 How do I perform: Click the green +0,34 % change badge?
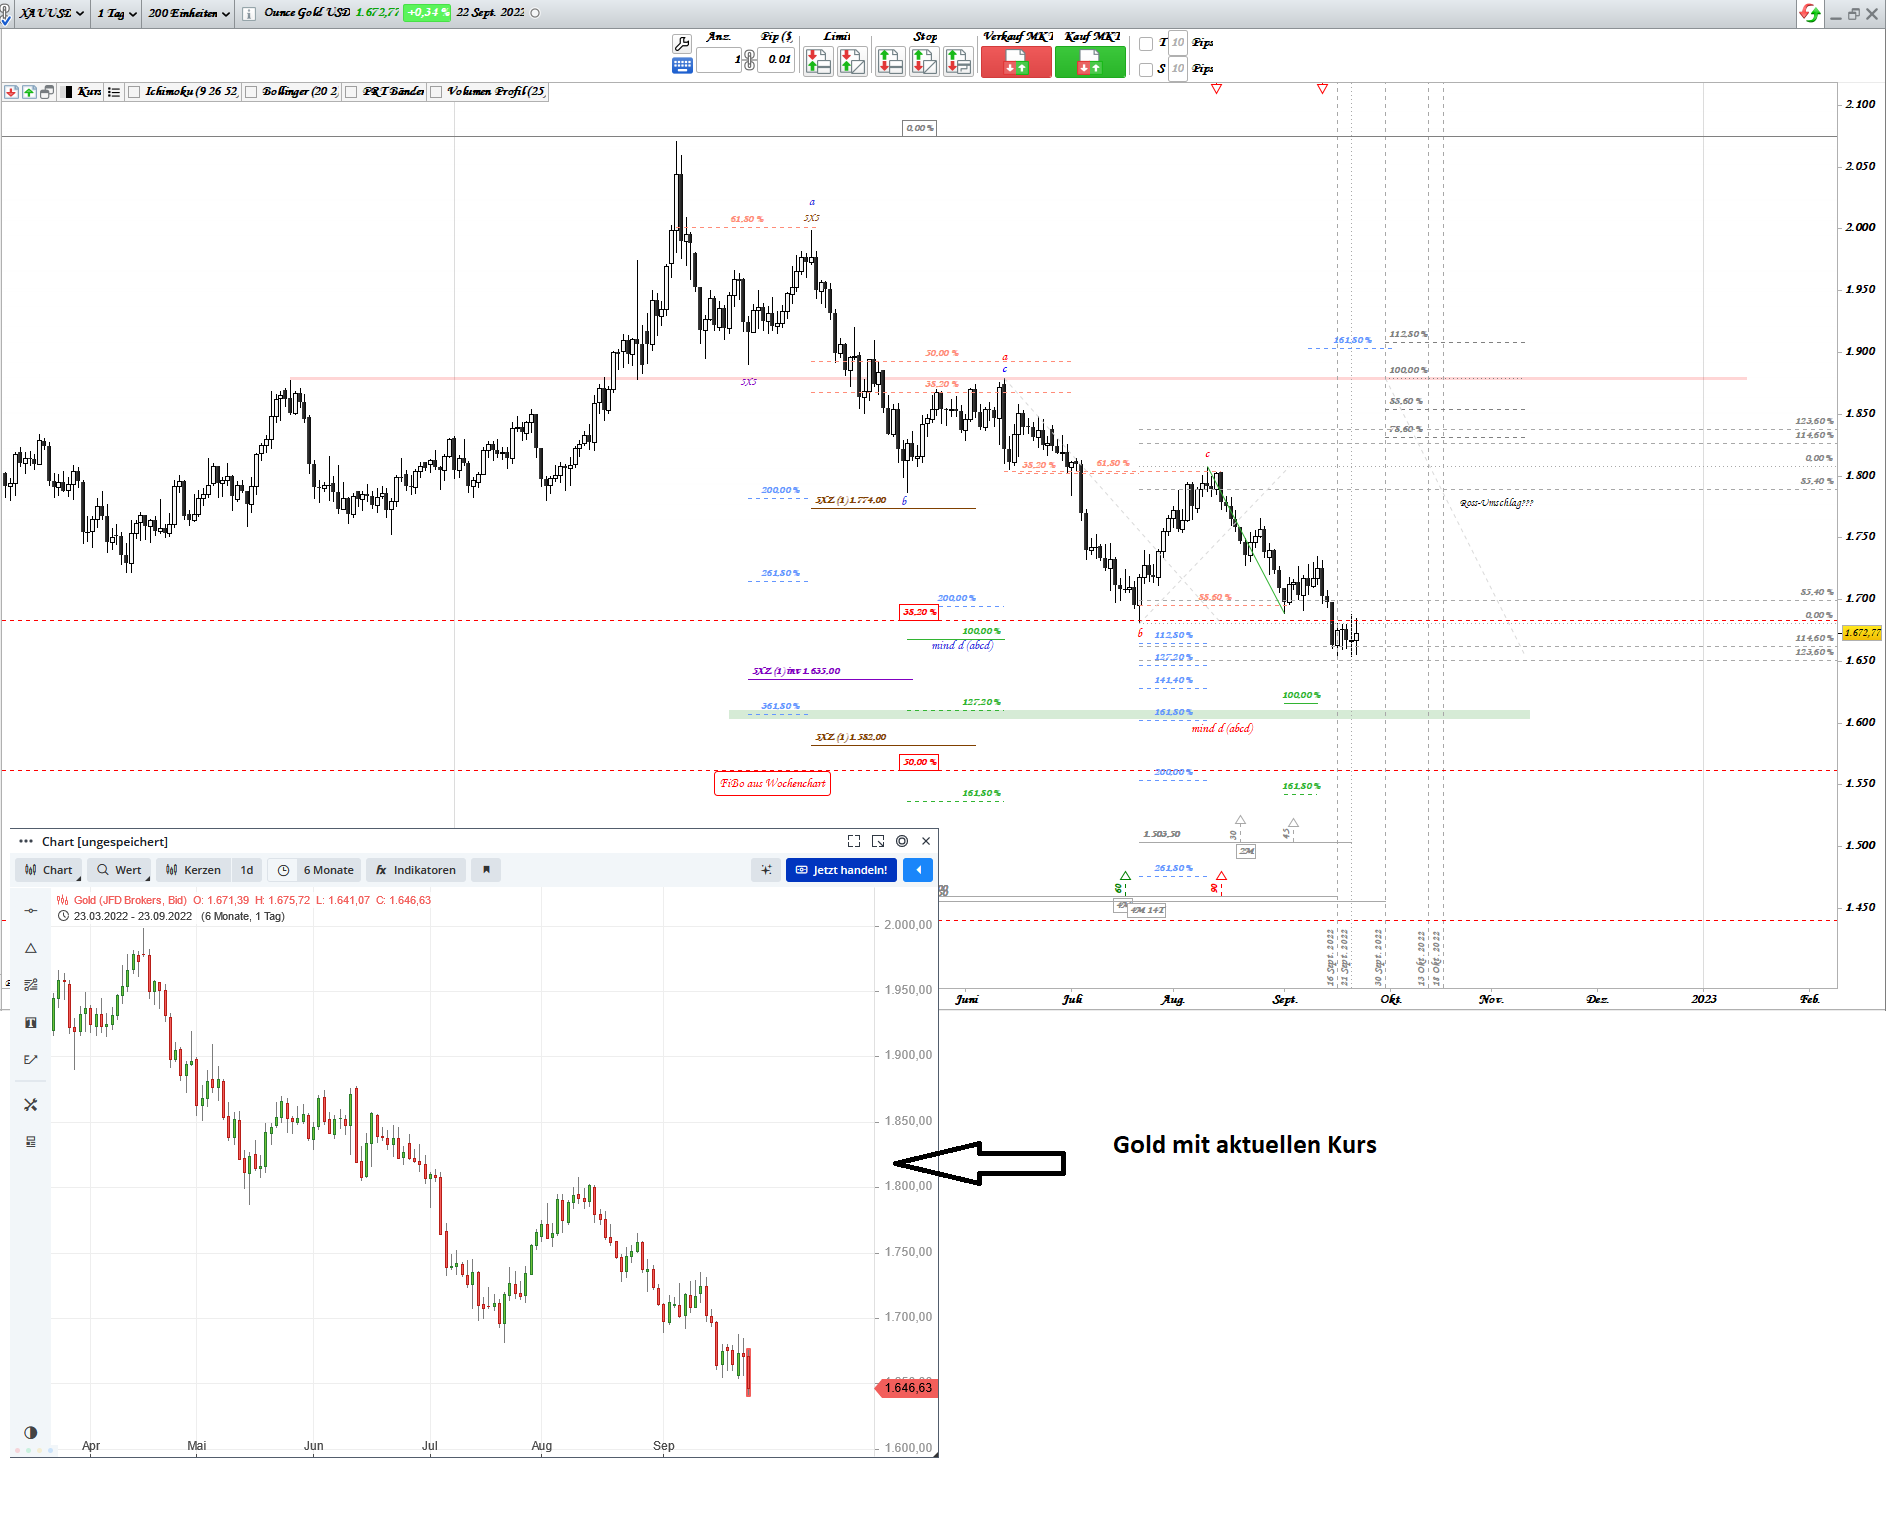tap(427, 13)
